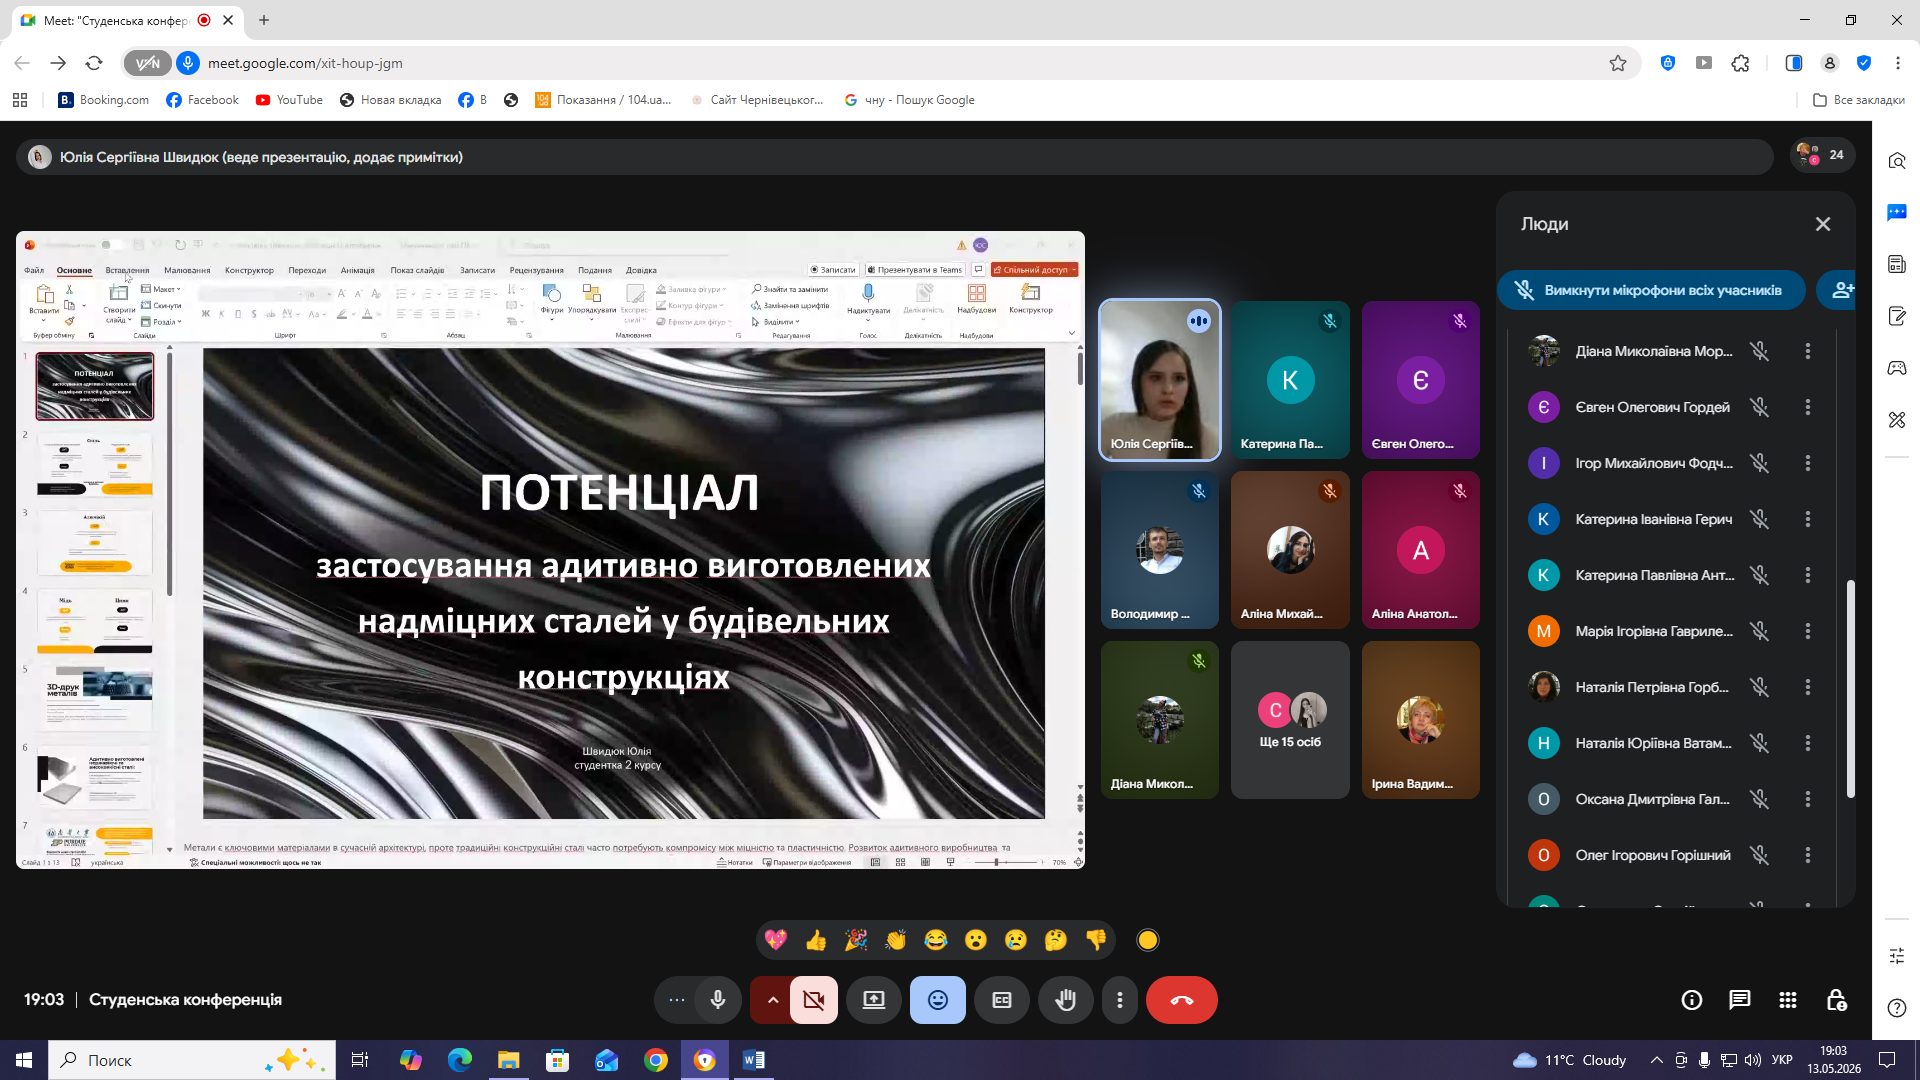The image size is (1920, 1080).
Task: Open meeting details info icon
Action: (x=1692, y=1000)
